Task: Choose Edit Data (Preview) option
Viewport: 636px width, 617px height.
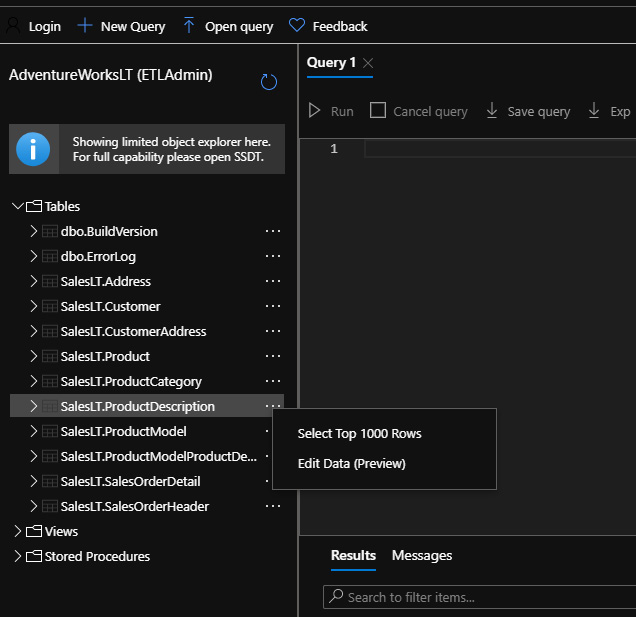Action: tap(351, 463)
